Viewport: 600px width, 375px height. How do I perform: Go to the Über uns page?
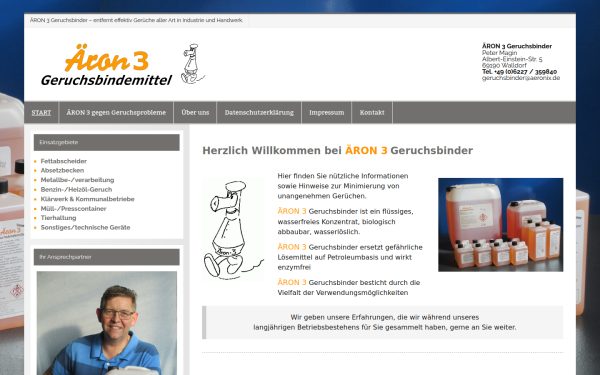pyautogui.click(x=195, y=112)
